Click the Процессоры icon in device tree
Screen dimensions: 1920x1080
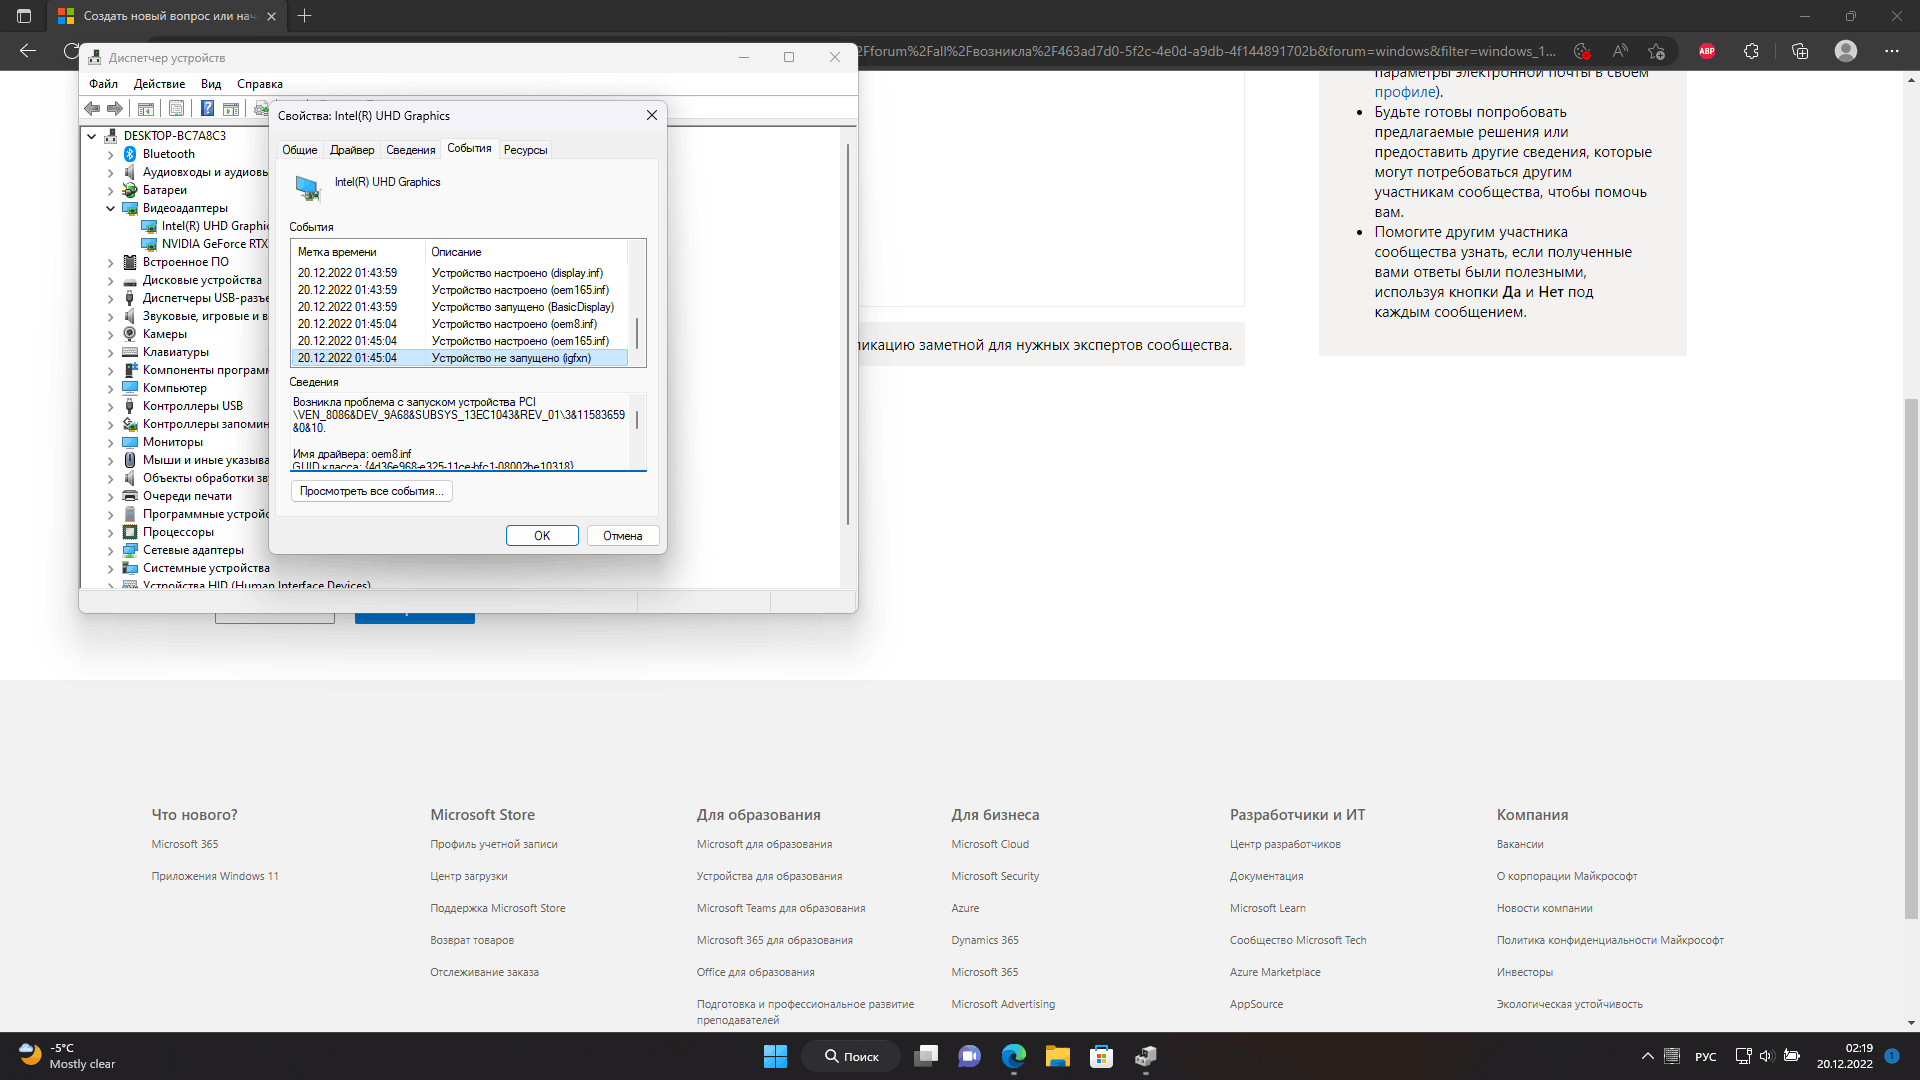point(129,532)
